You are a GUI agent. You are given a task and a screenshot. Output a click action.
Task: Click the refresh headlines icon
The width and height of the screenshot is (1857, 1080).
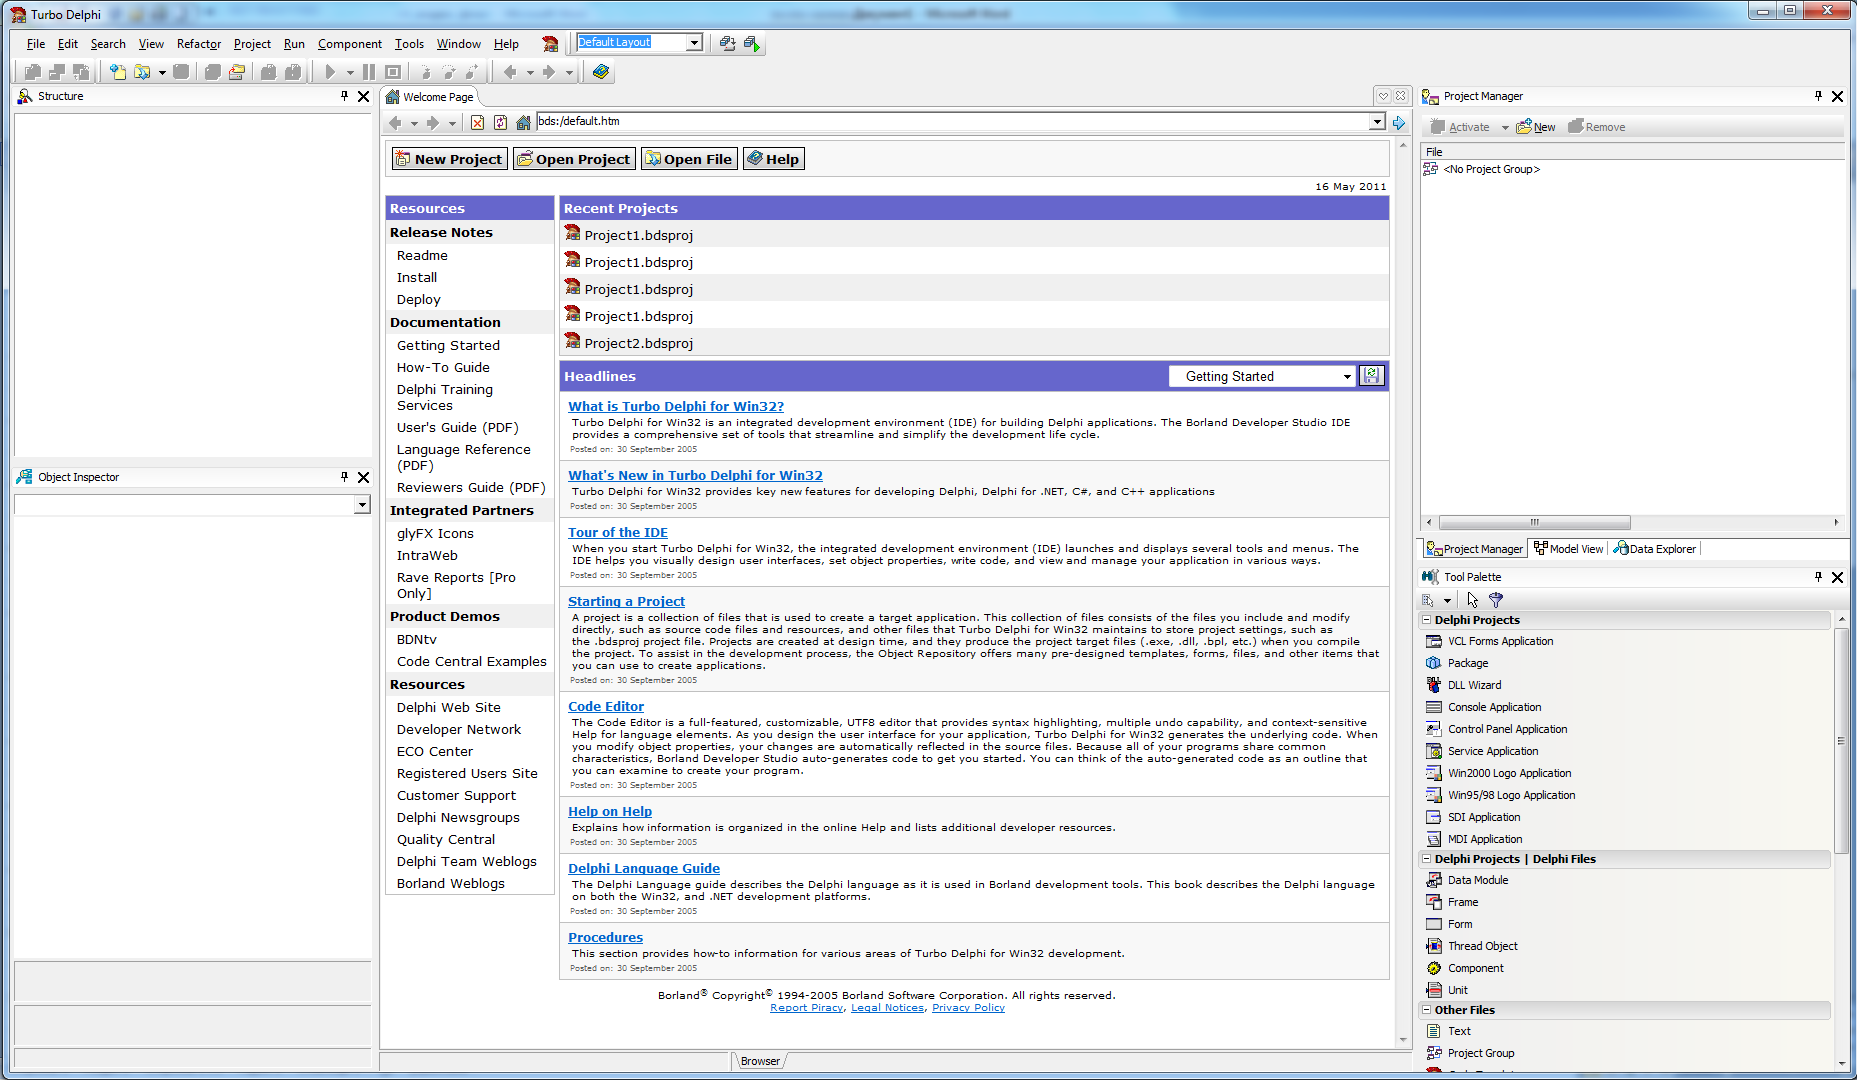pos(1371,376)
